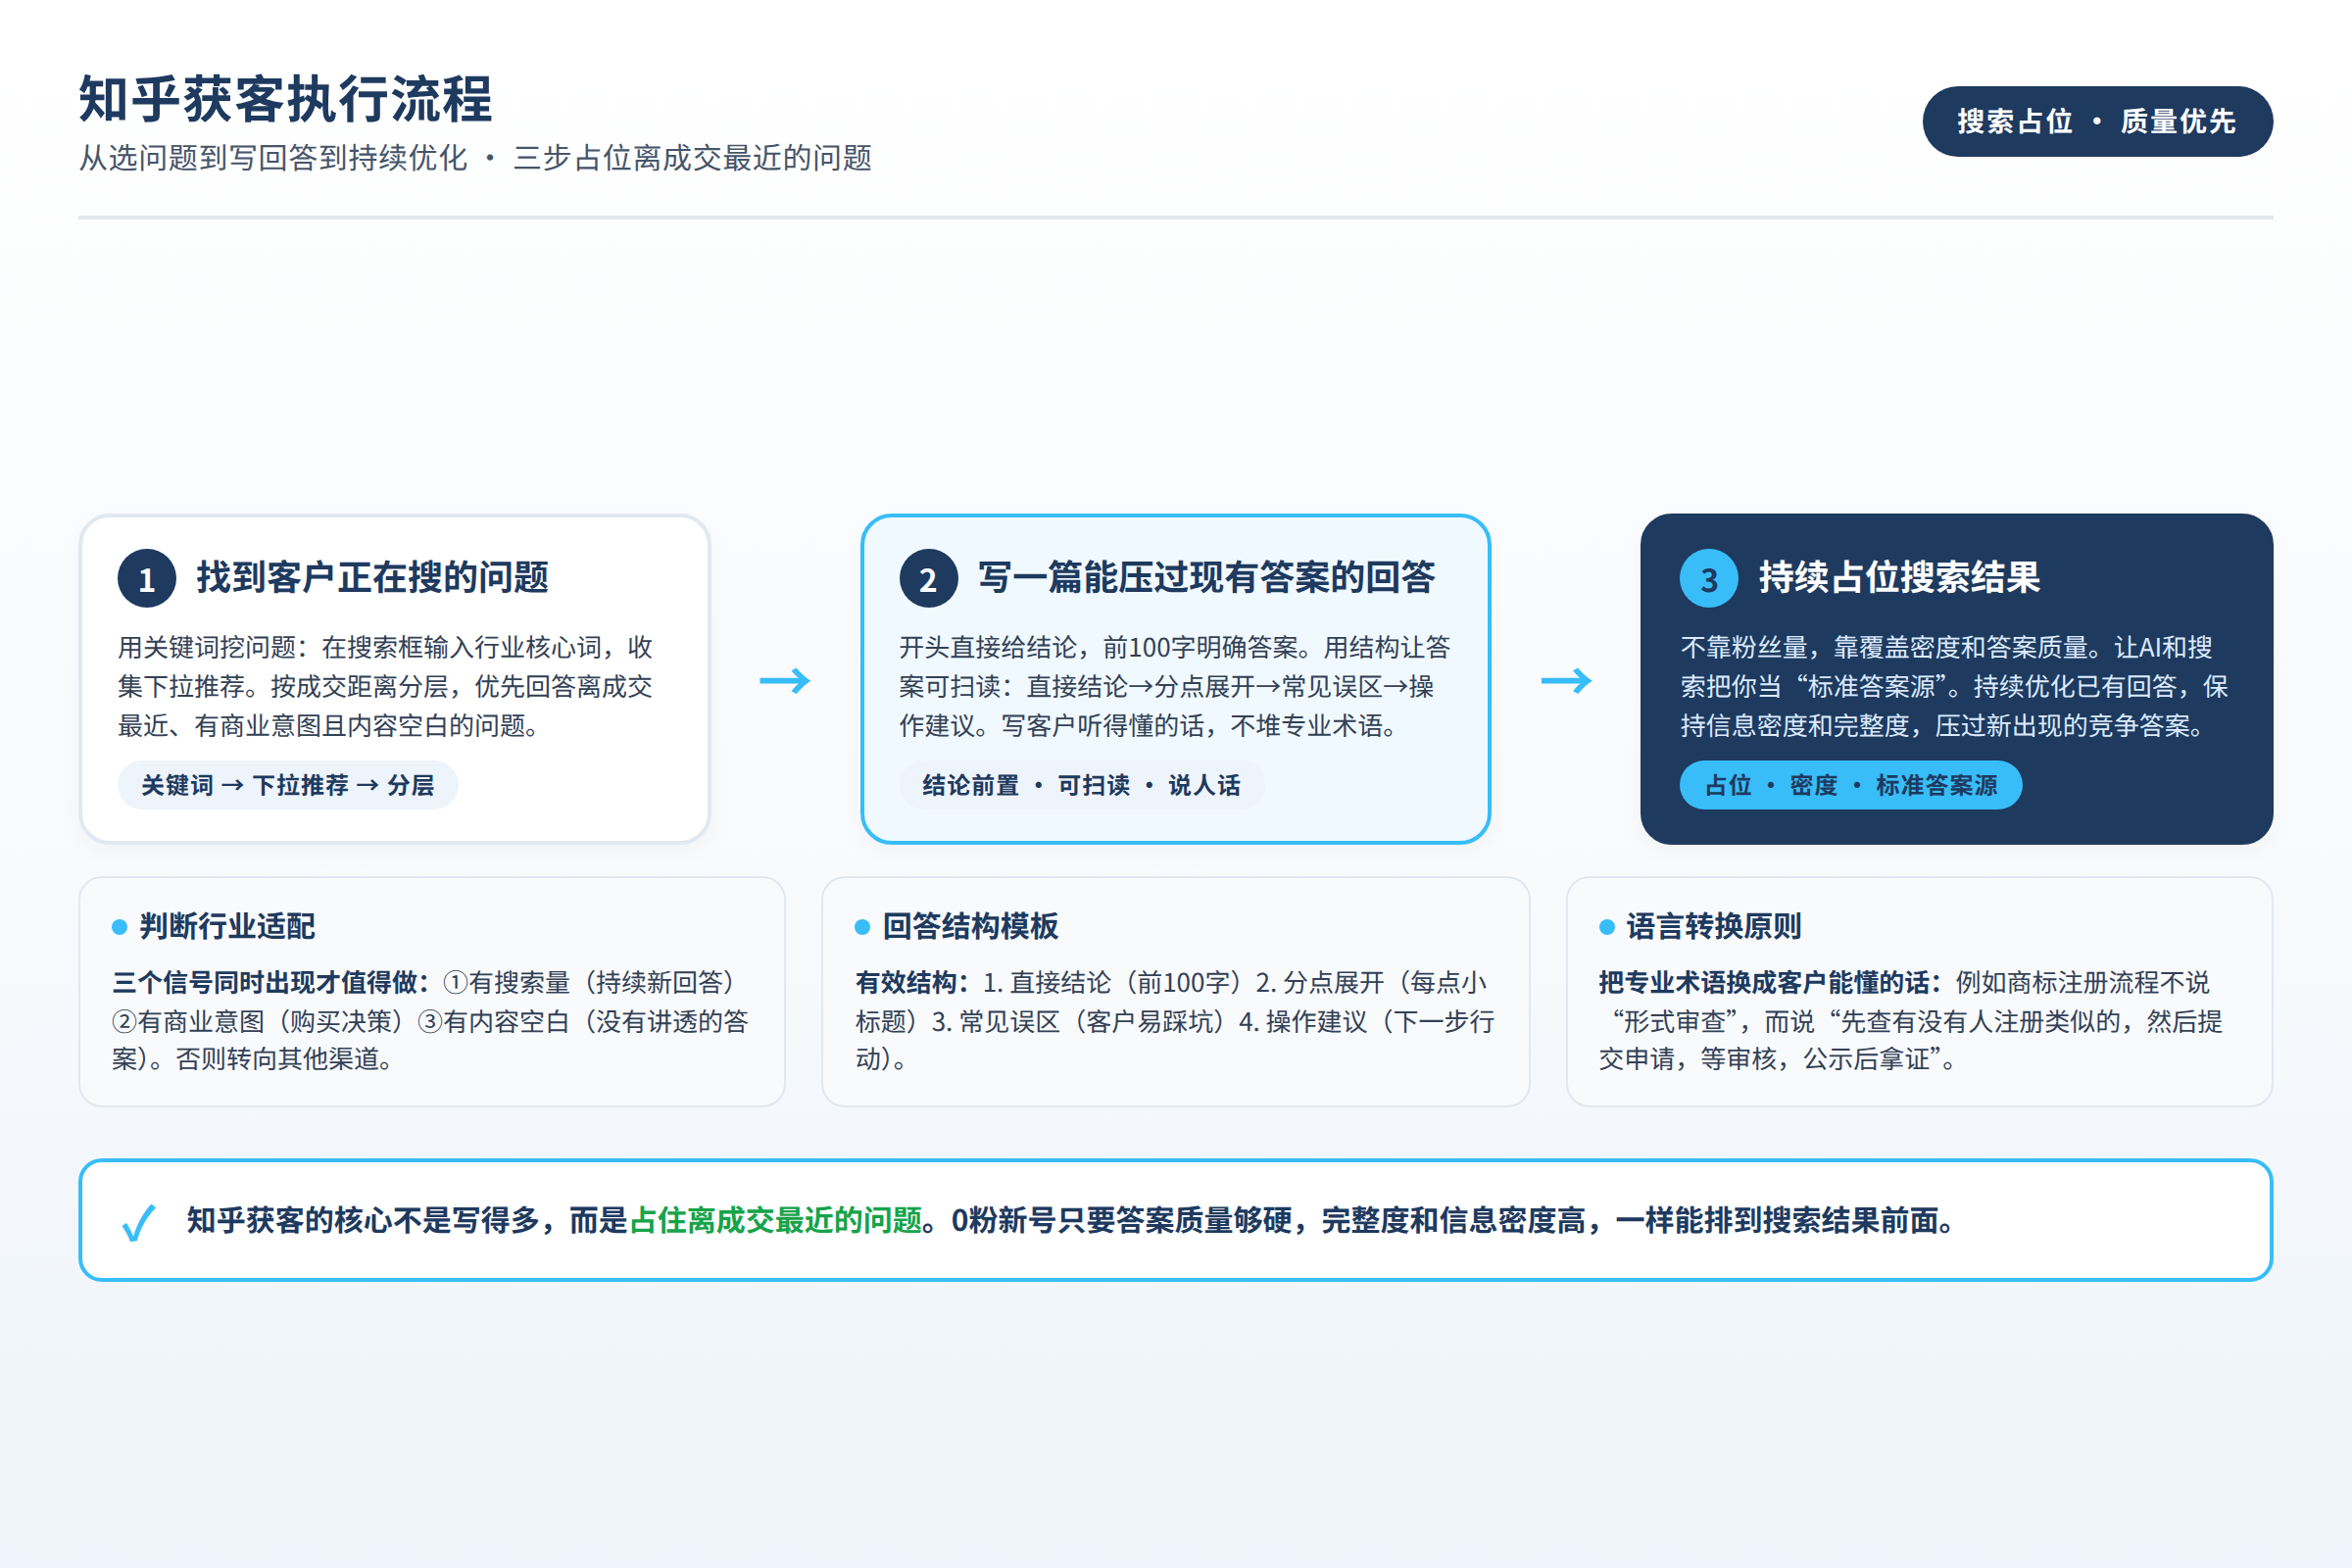Click the checkmark icon in bottom banner
Image resolution: width=2352 pixels, height=1568 pixels.
[x=139, y=1222]
